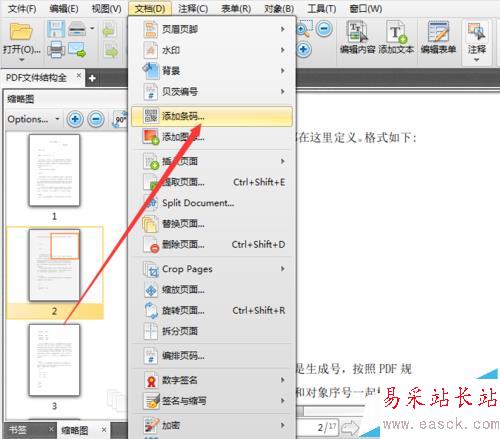Choose 编排页码... menu entry
This screenshot has width=500, height=439.
[212, 356]
